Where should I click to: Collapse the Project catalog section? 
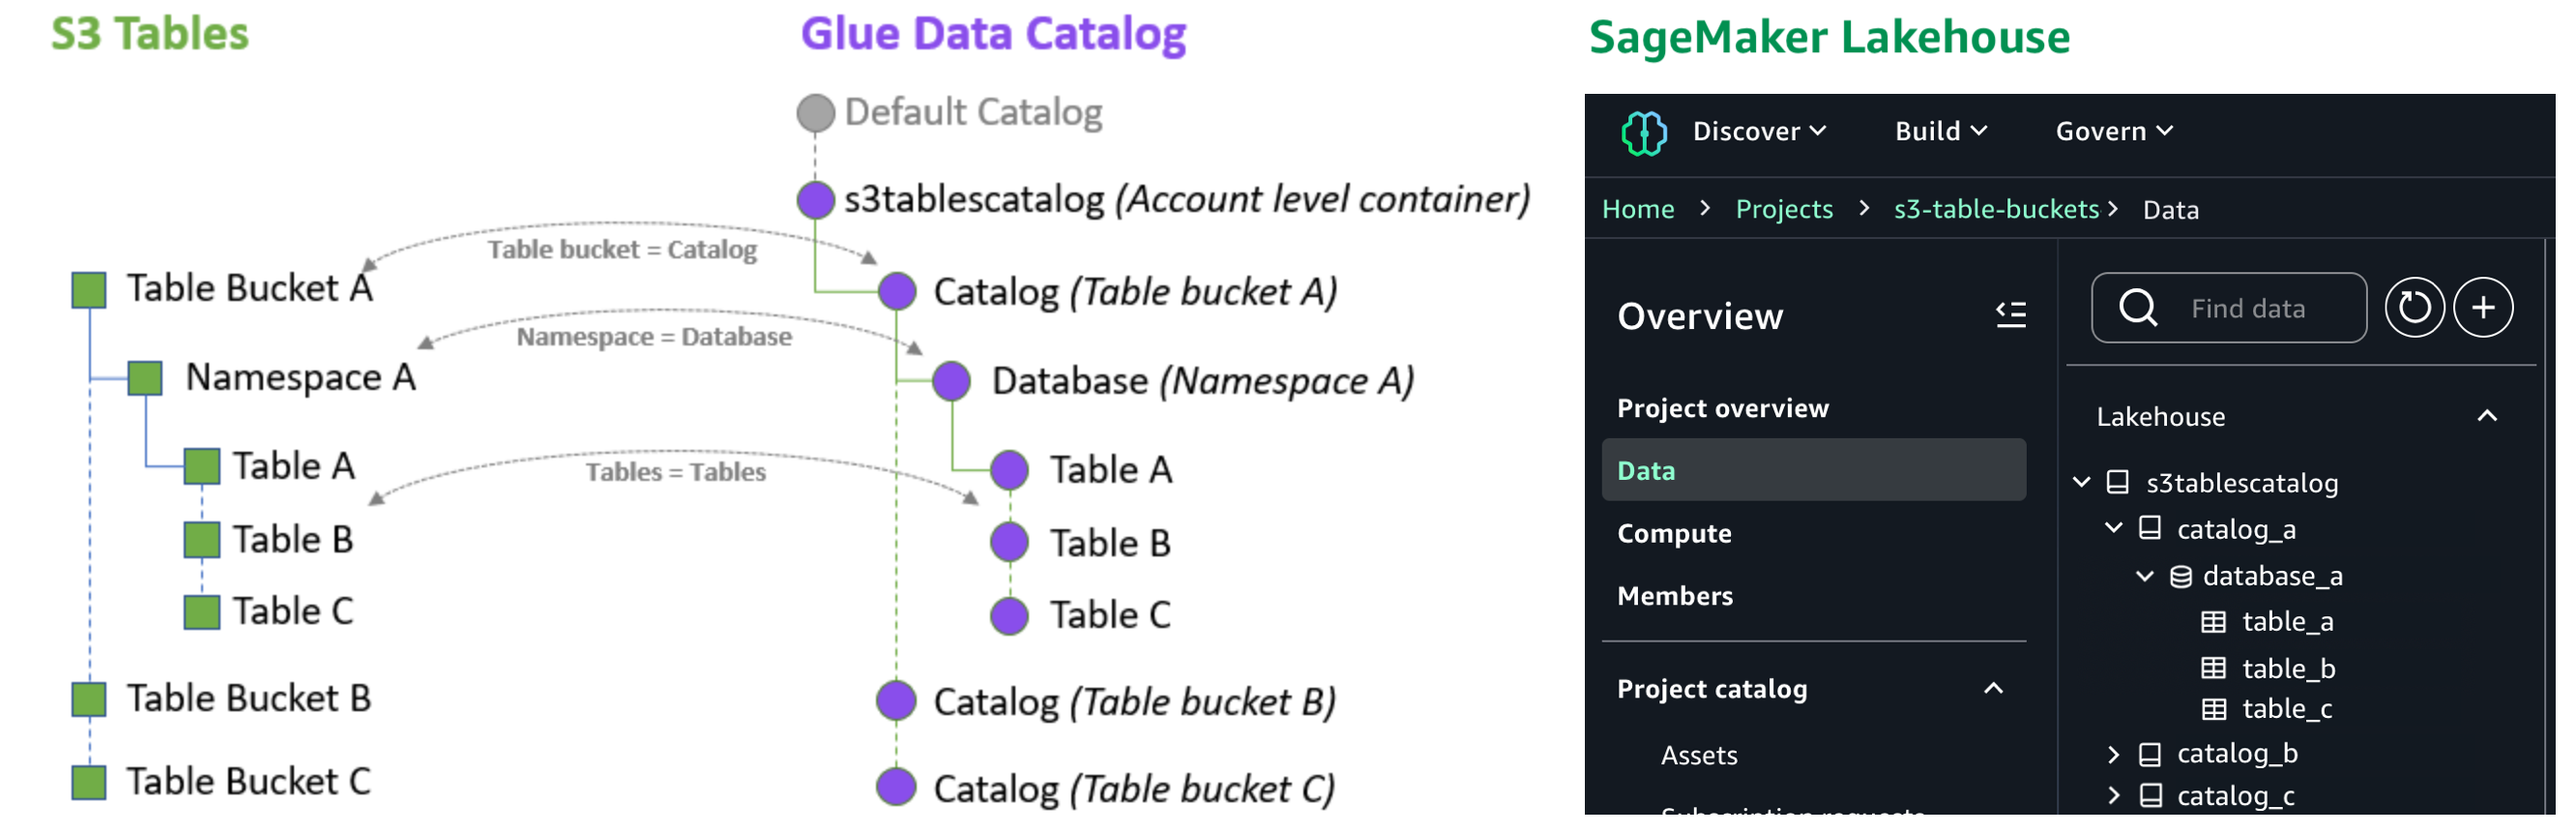tap(1993, 689)
